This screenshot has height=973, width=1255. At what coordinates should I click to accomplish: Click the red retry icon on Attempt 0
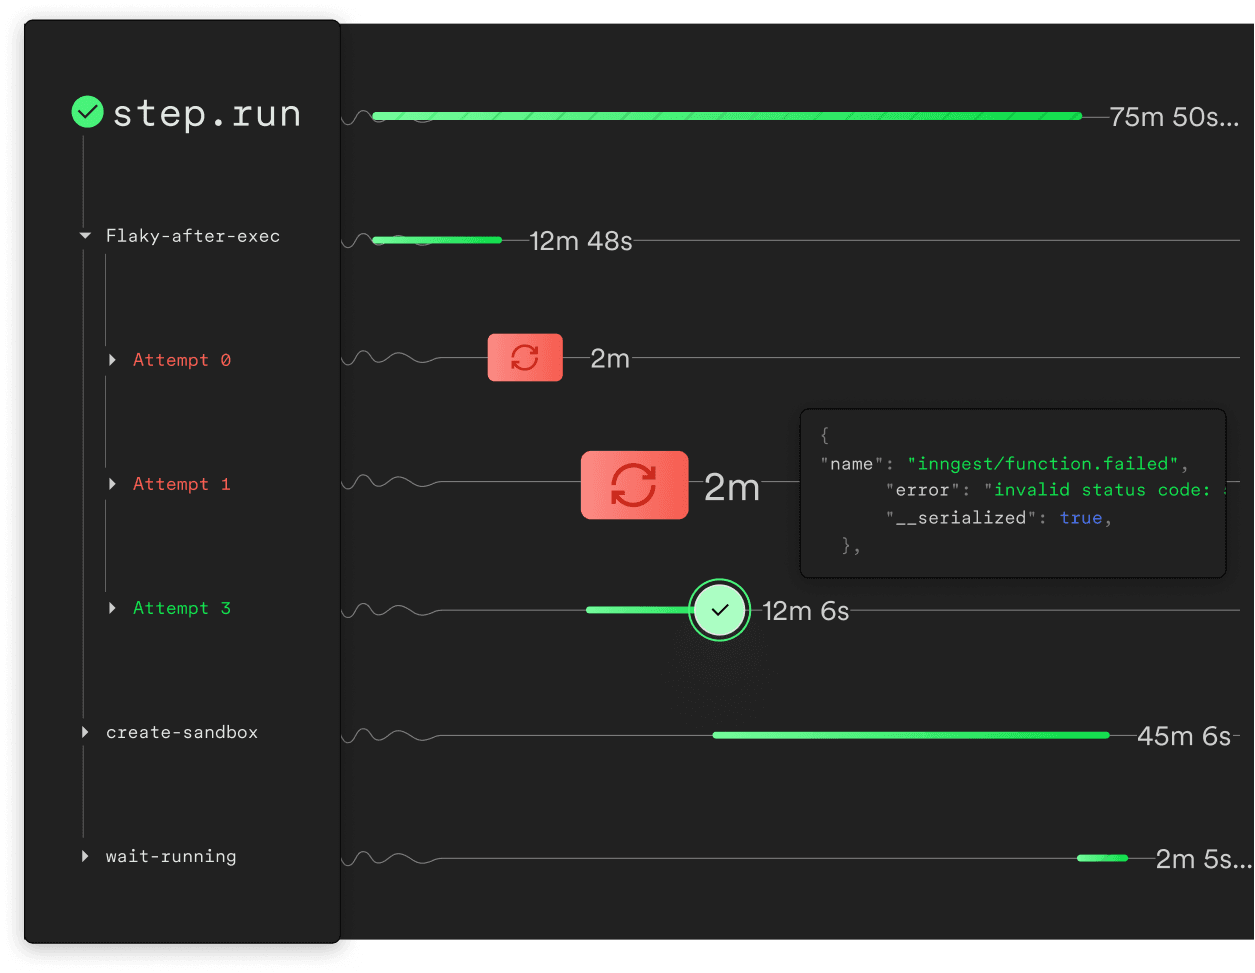[x=525, y=357]
